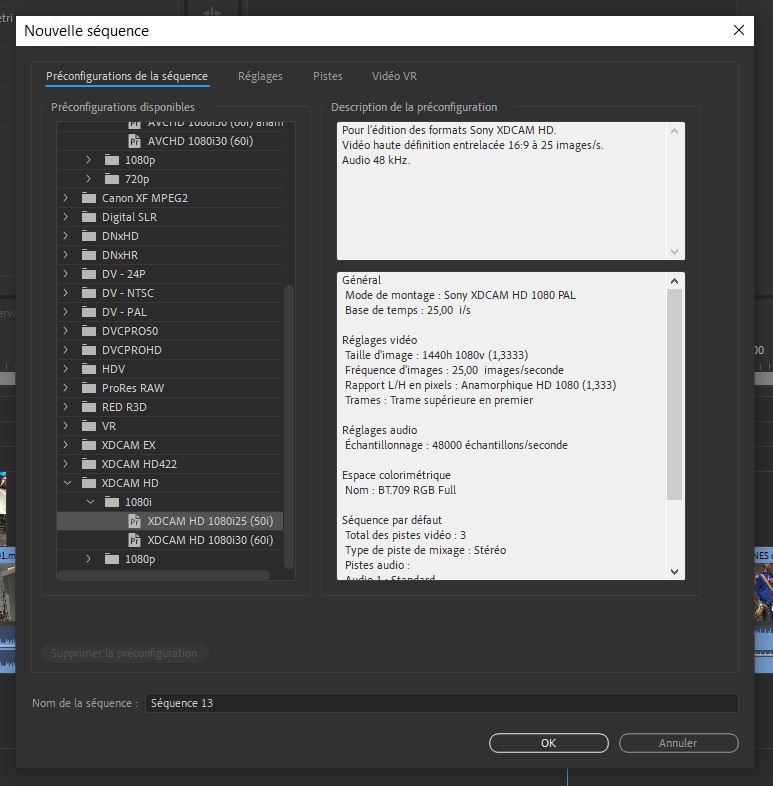The image size is (773, 786).
Task: Select the XDCAM HD 1080i30 (60i) preset
Action: pos(209,540)
